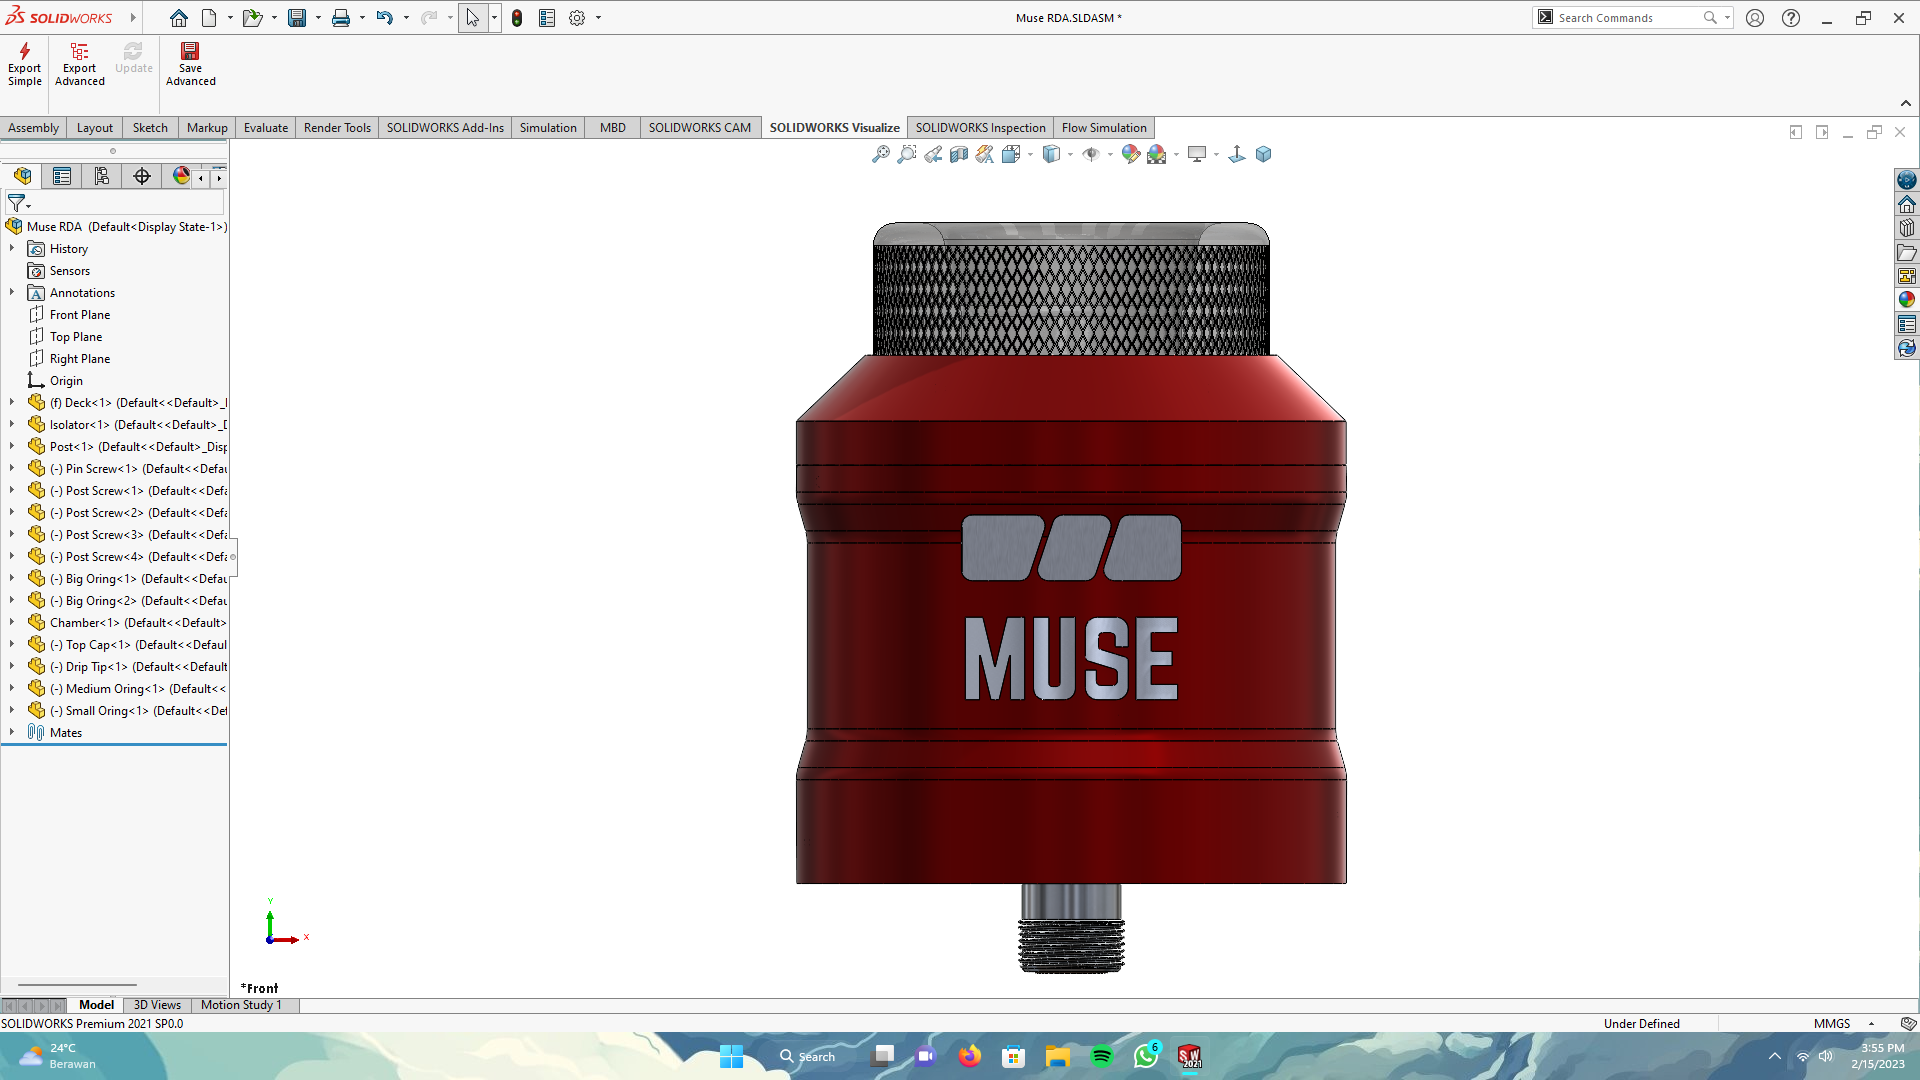The width and height of the screenshot is (1920, 1080).
Task: Expand the Deck<1> component in tree
Action: point(12,403)
